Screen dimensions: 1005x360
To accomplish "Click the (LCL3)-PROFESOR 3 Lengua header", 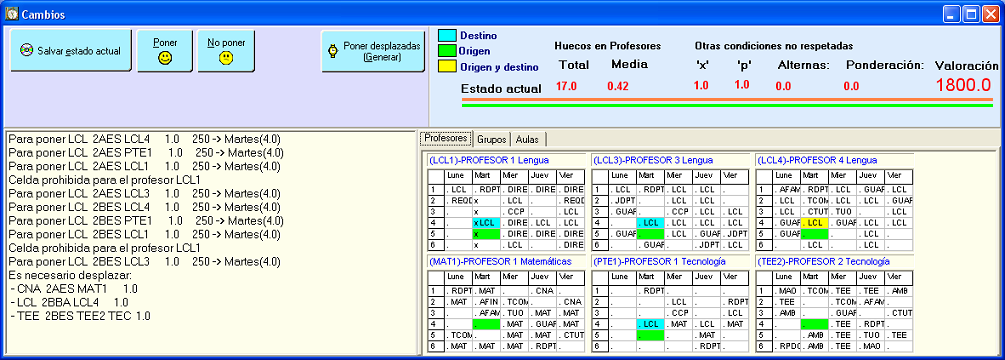I will tap(653, 160).
